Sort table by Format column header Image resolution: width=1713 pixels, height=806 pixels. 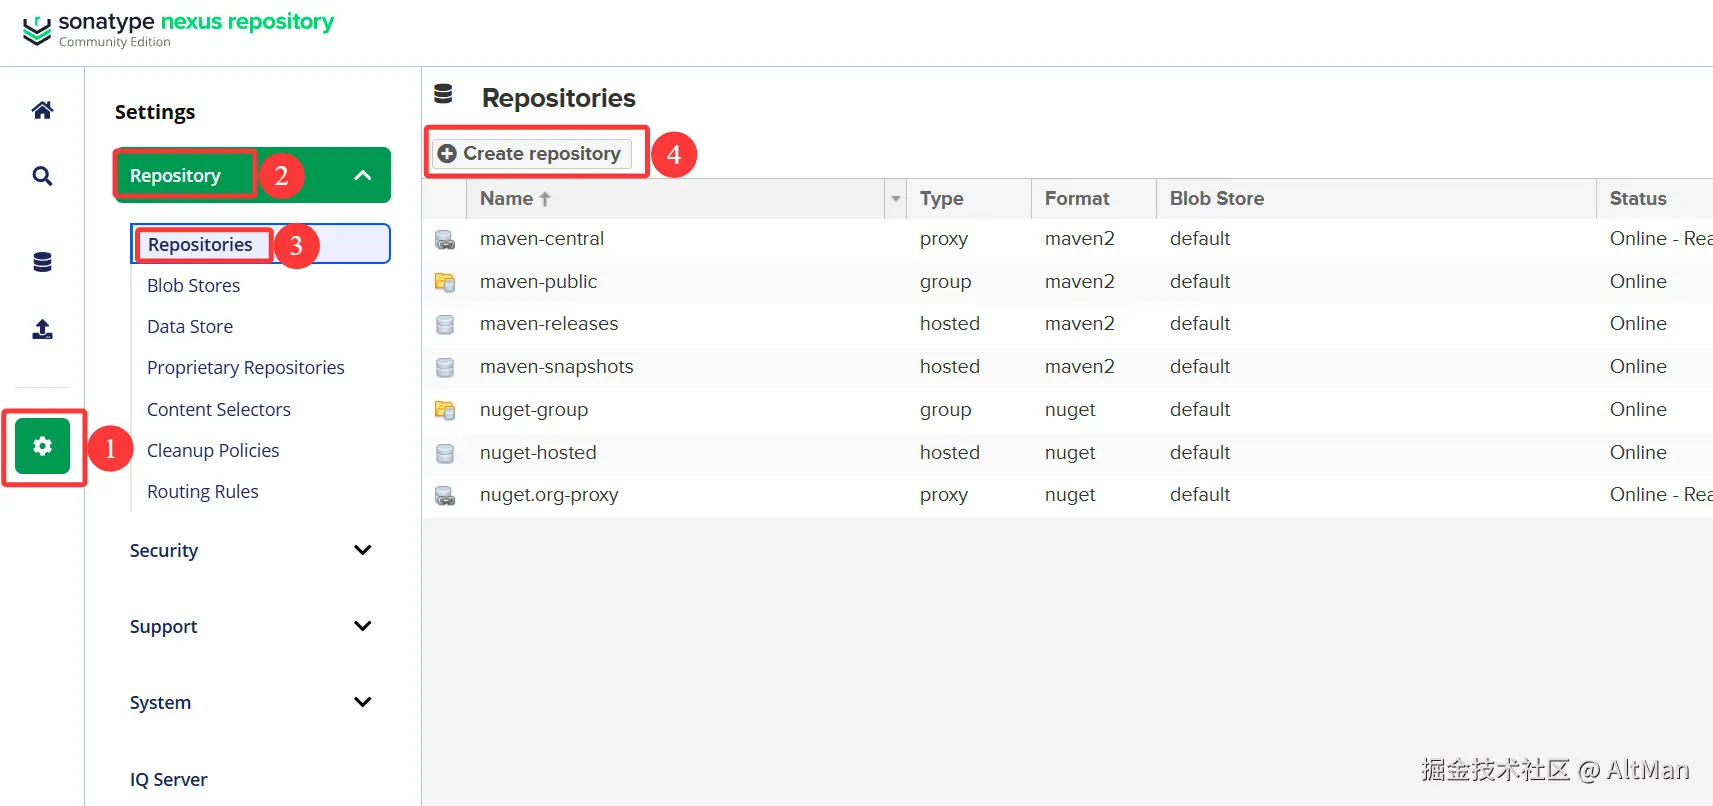(1077, 199)
